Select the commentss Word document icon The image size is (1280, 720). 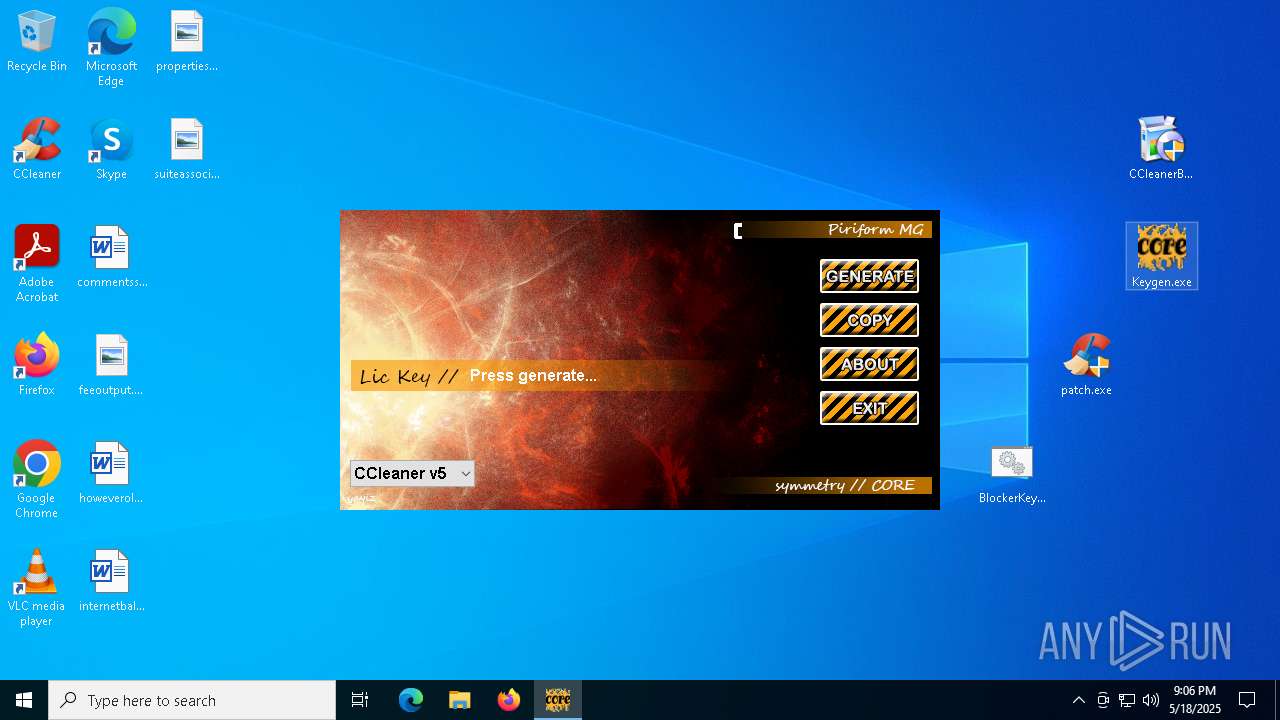coord(111,258)
